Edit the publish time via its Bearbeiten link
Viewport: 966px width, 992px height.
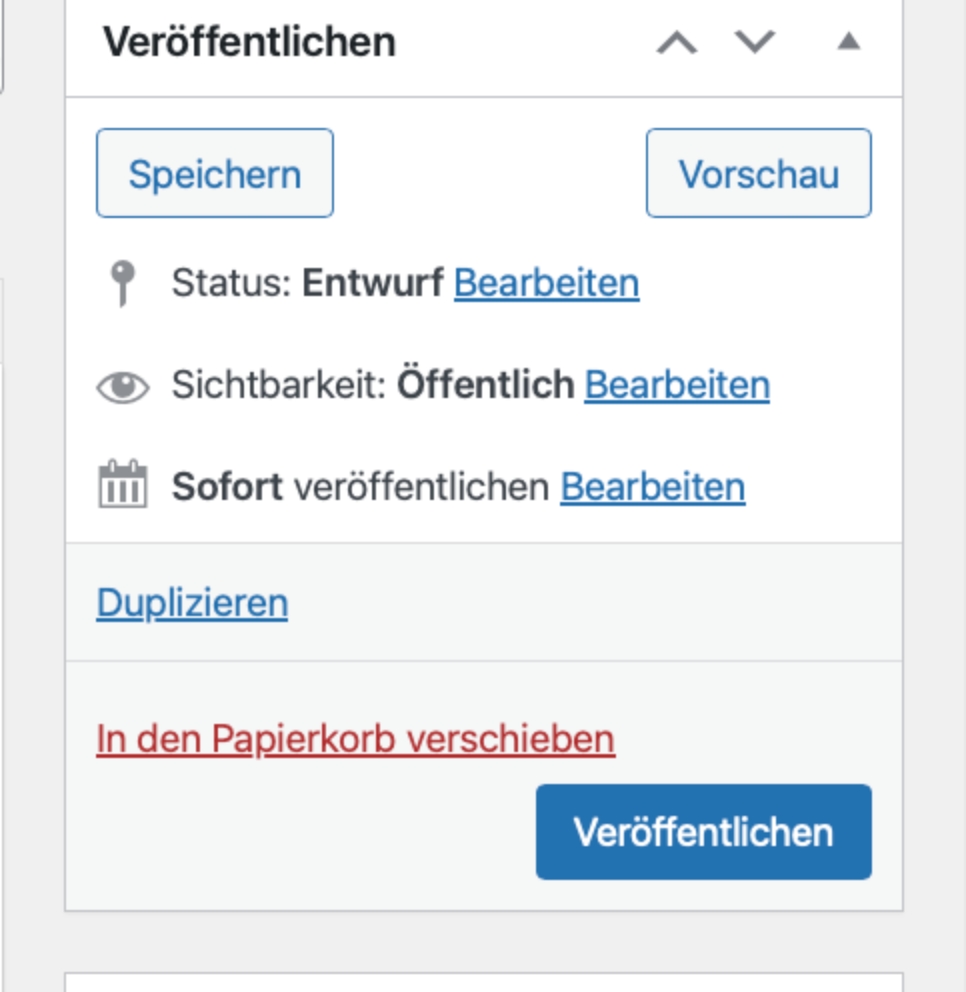pos(652,487)
